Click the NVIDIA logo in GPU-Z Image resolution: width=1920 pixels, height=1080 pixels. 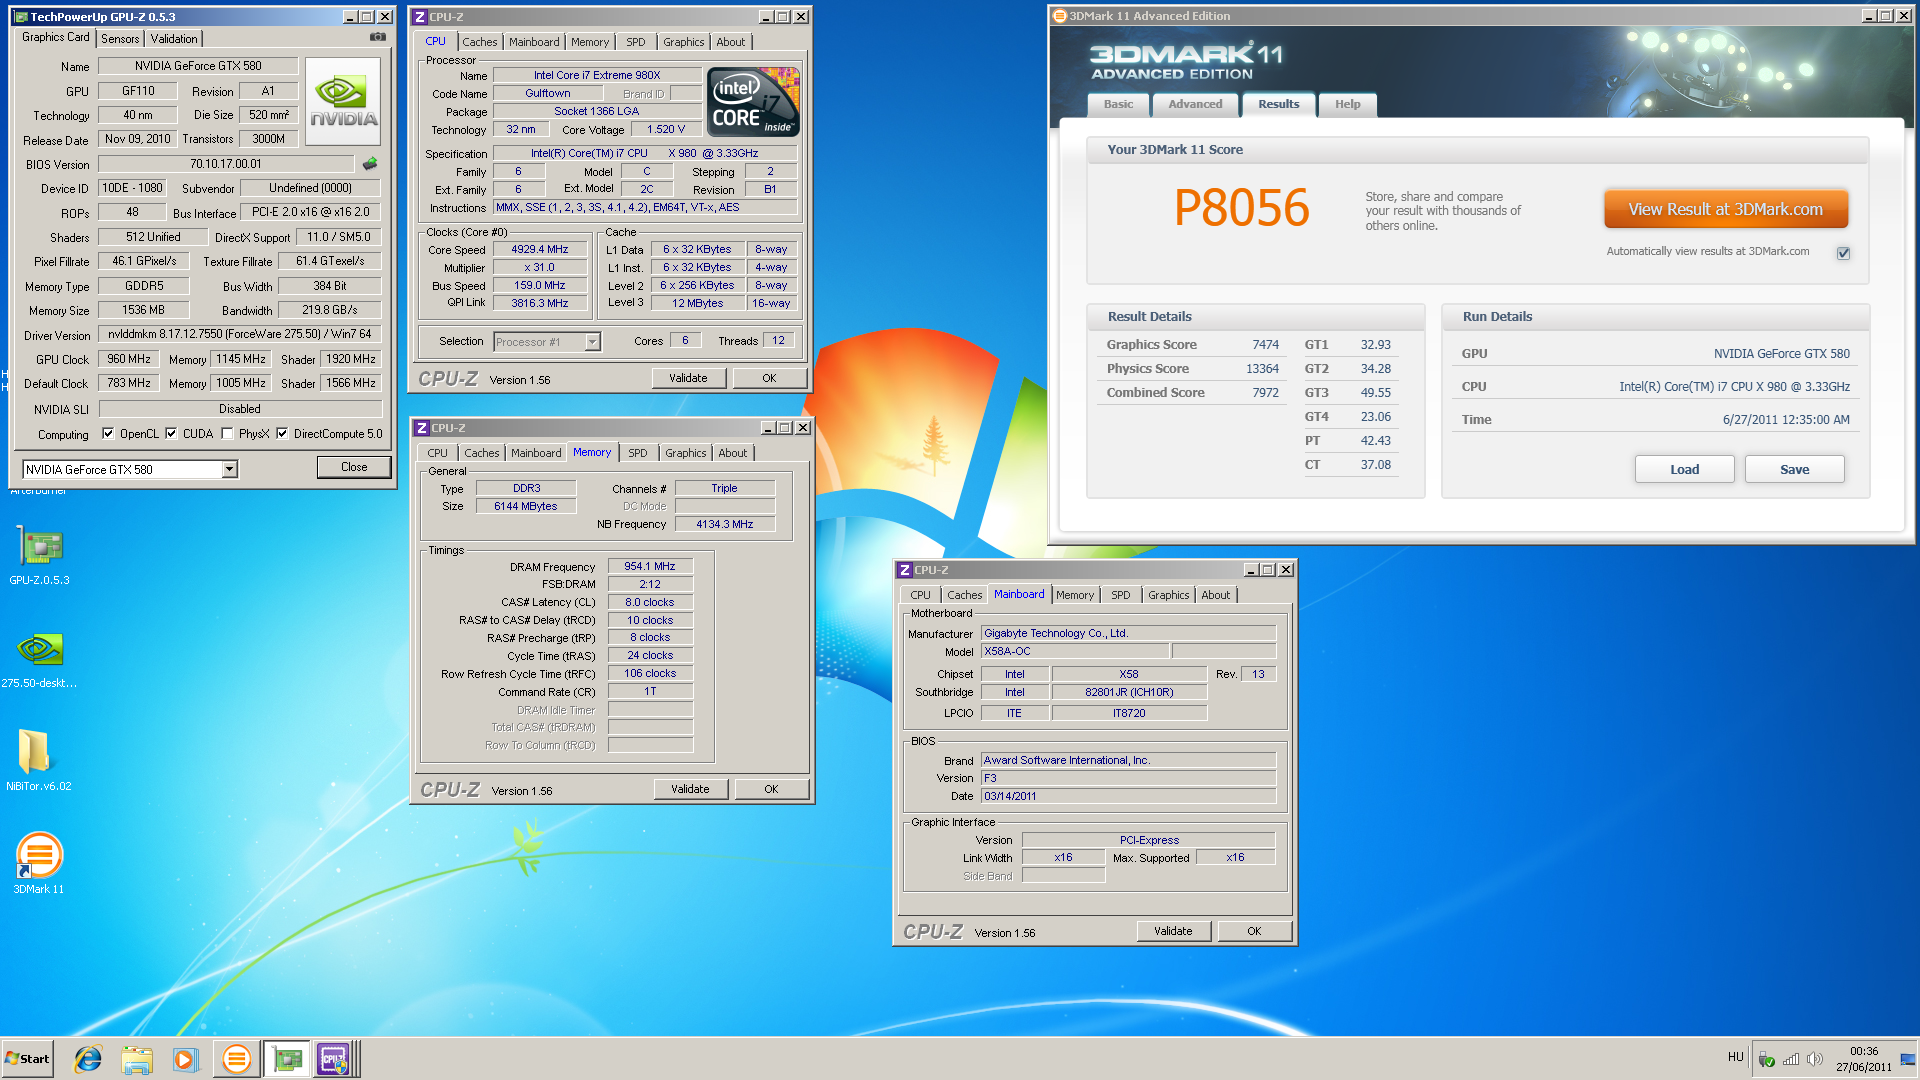click(343, 102)
